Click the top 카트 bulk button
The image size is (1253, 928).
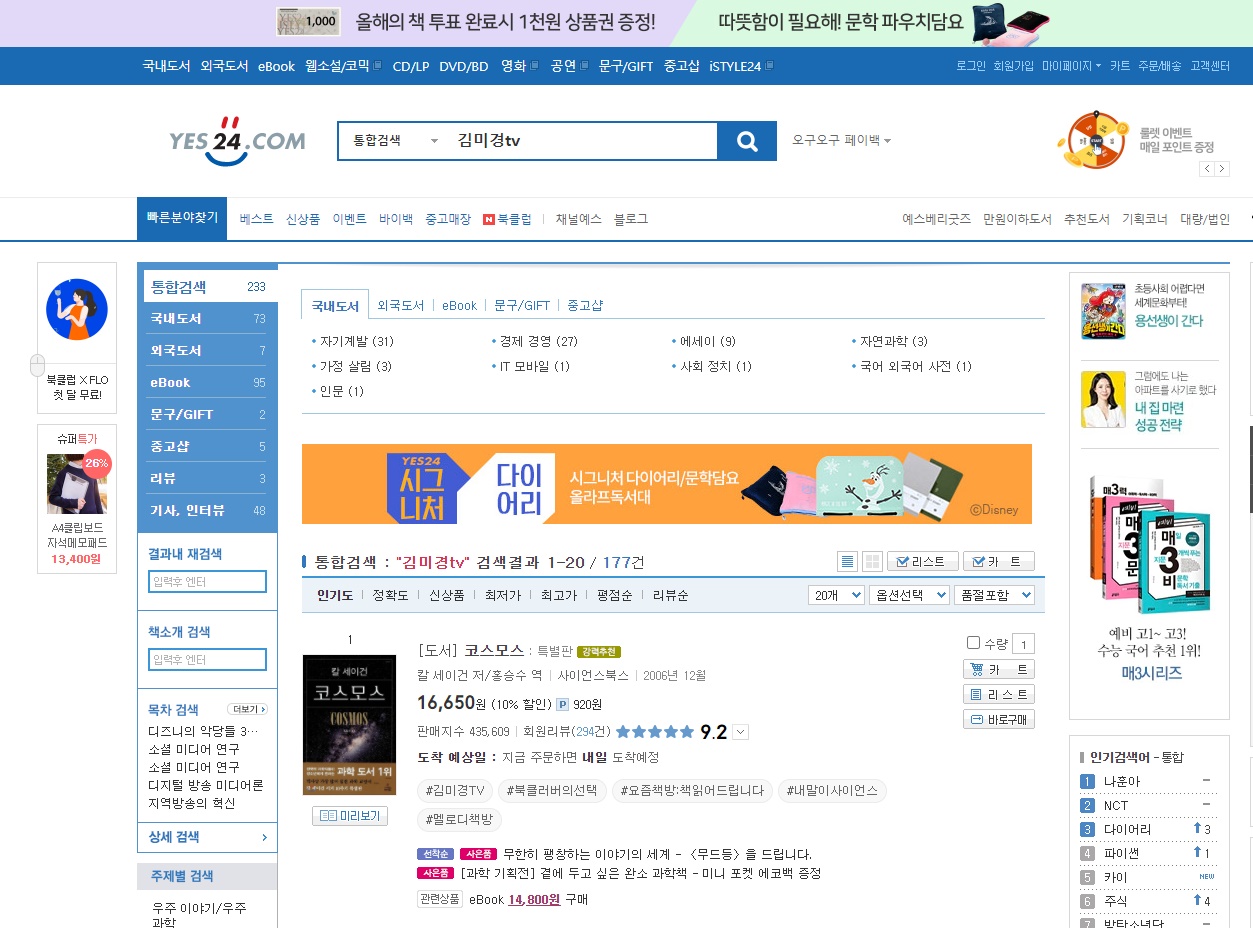(x=998, y=561)
